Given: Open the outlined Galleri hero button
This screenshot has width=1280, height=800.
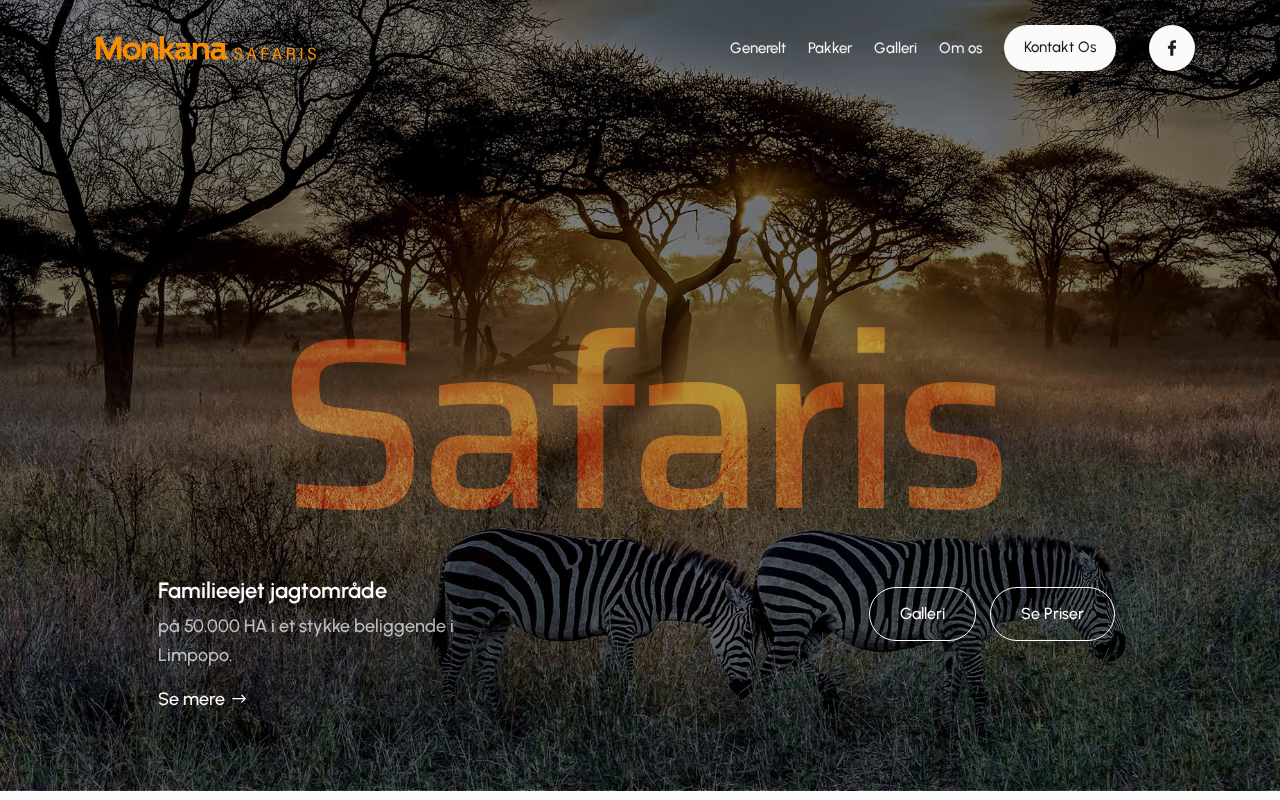Looking at the screenshot, I should [x=922, y=614].
